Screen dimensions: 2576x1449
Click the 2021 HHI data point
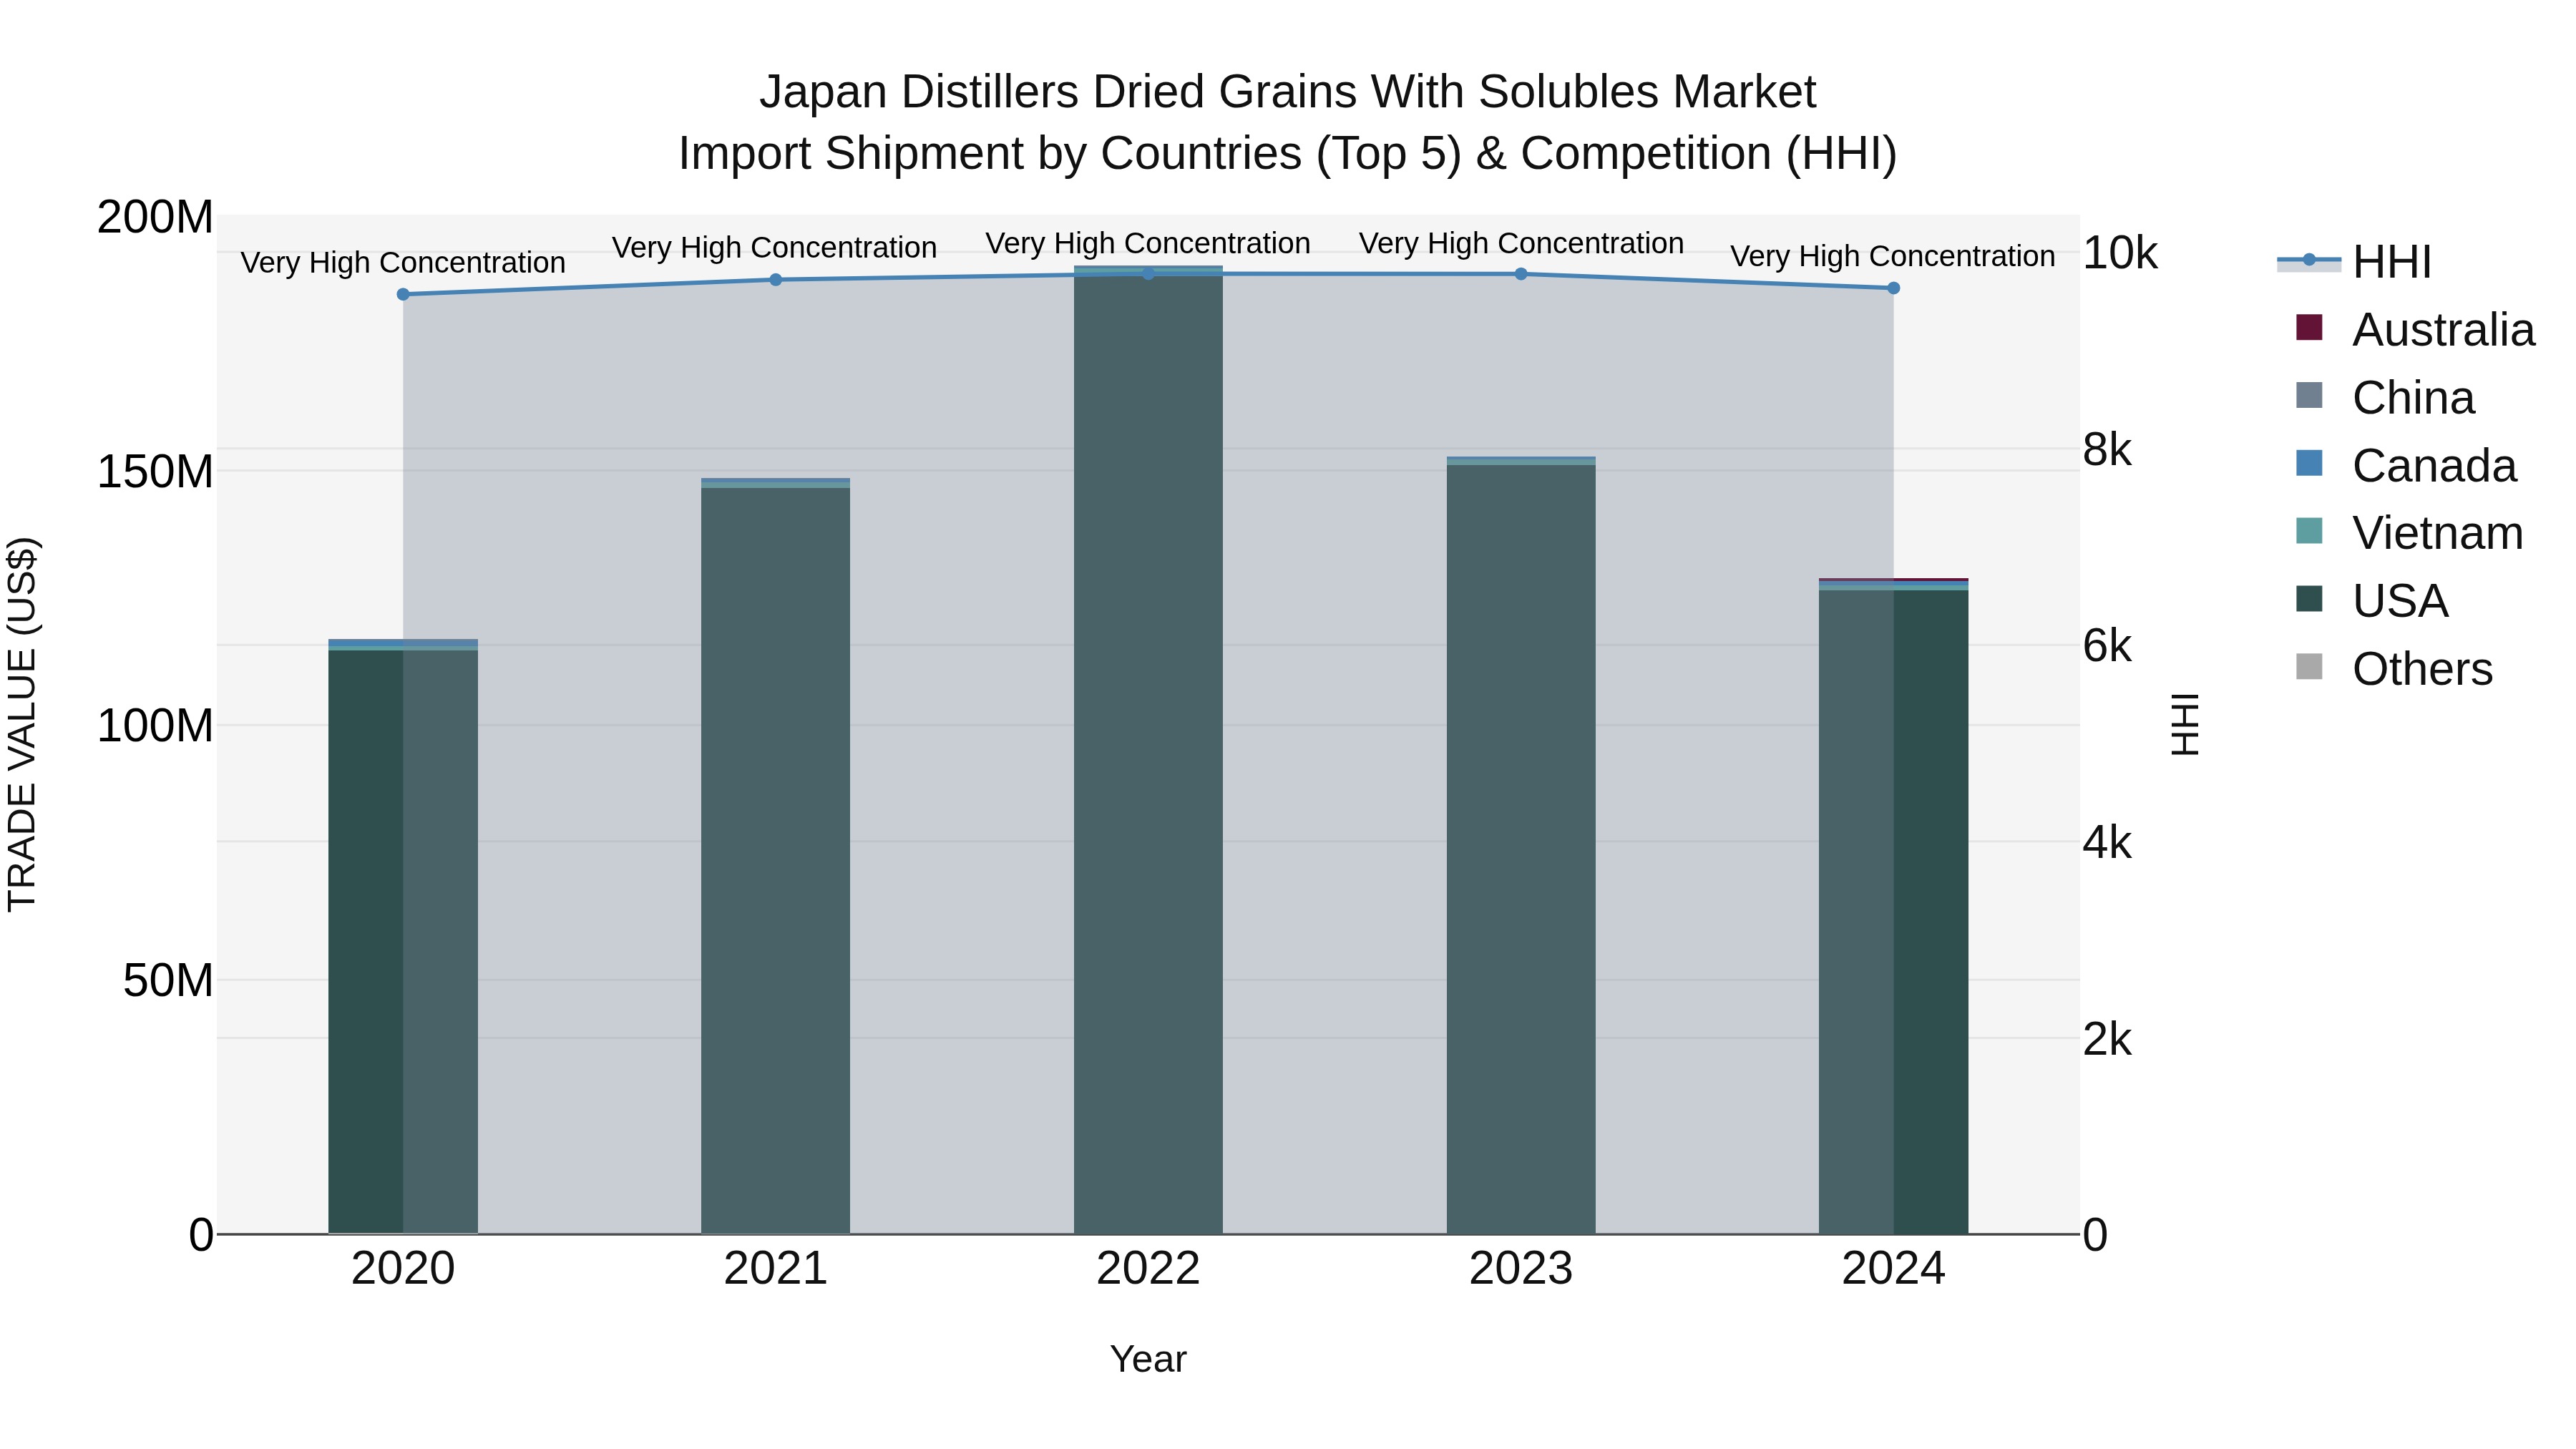pos(775,280)
